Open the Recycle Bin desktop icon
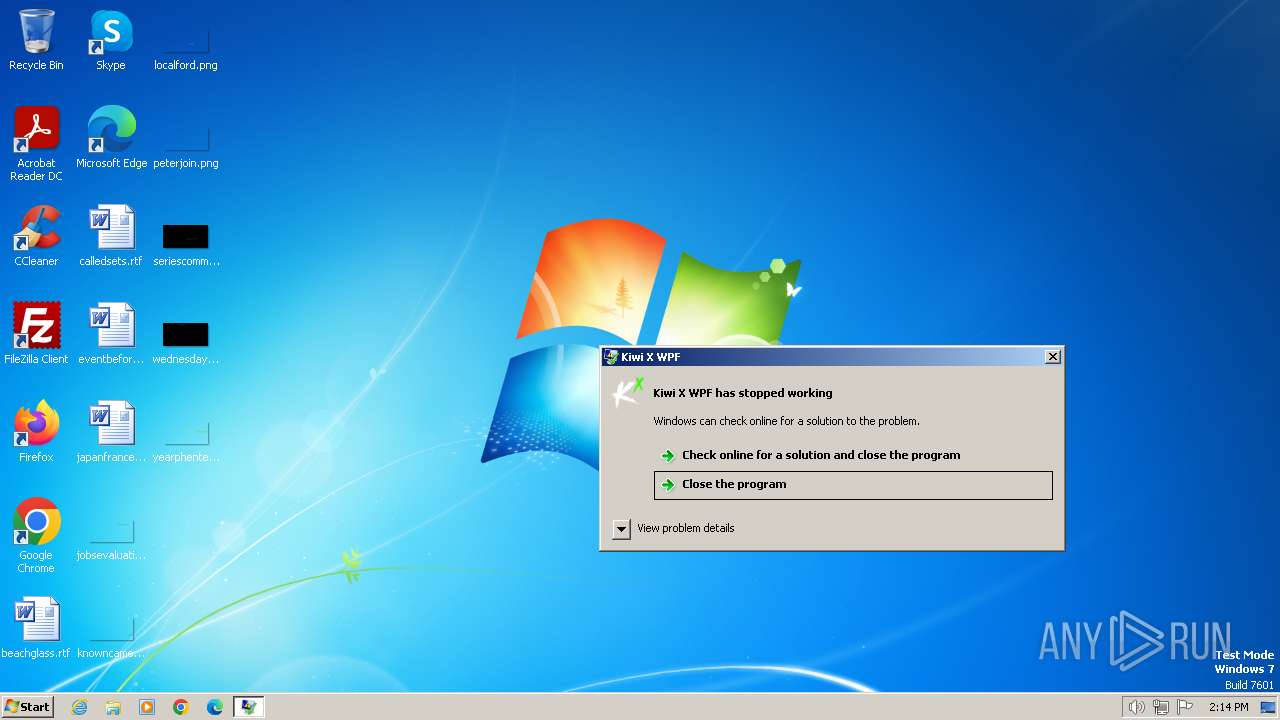1280x720 pixels. coord(36,40)
